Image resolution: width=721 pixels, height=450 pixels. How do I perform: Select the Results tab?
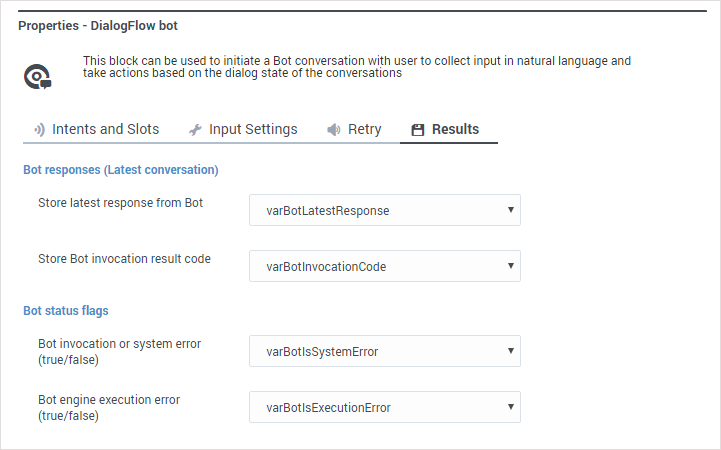point(455,129)
